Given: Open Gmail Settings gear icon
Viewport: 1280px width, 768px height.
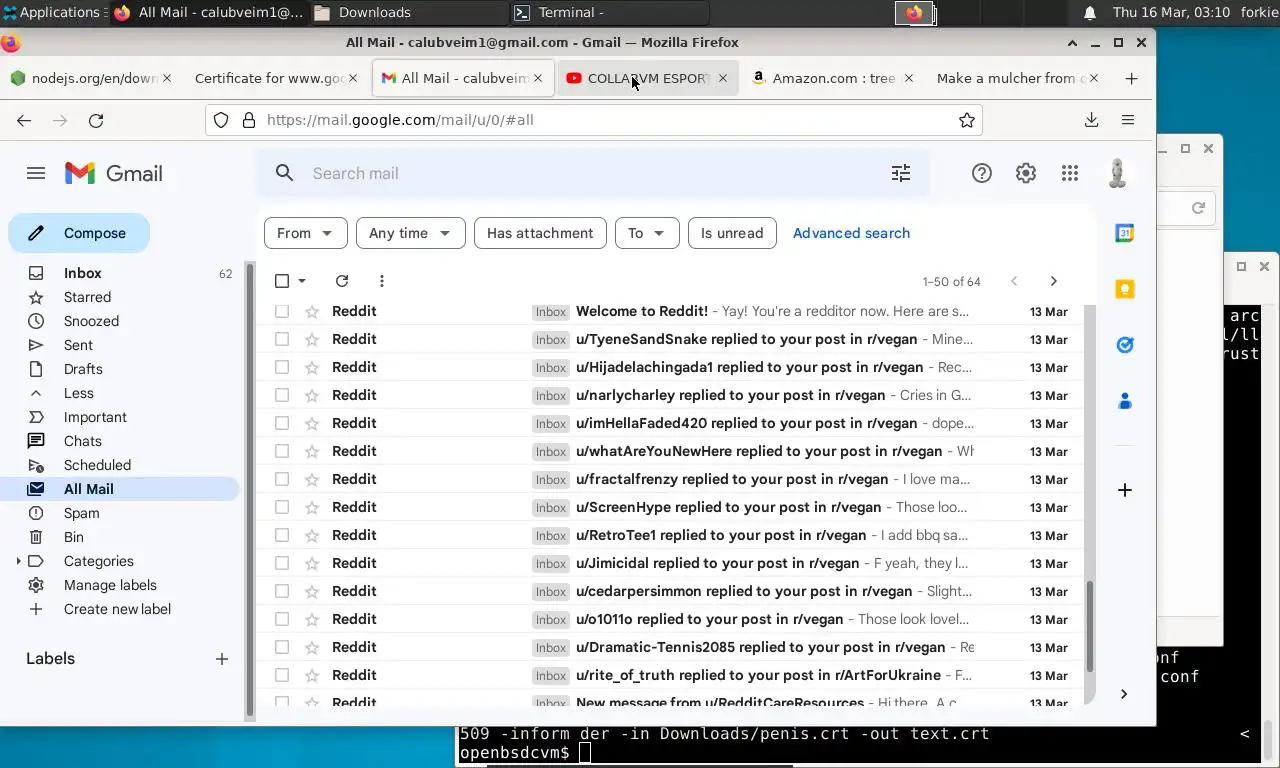Looking at the screenshot, I should tap(1026, 173).
